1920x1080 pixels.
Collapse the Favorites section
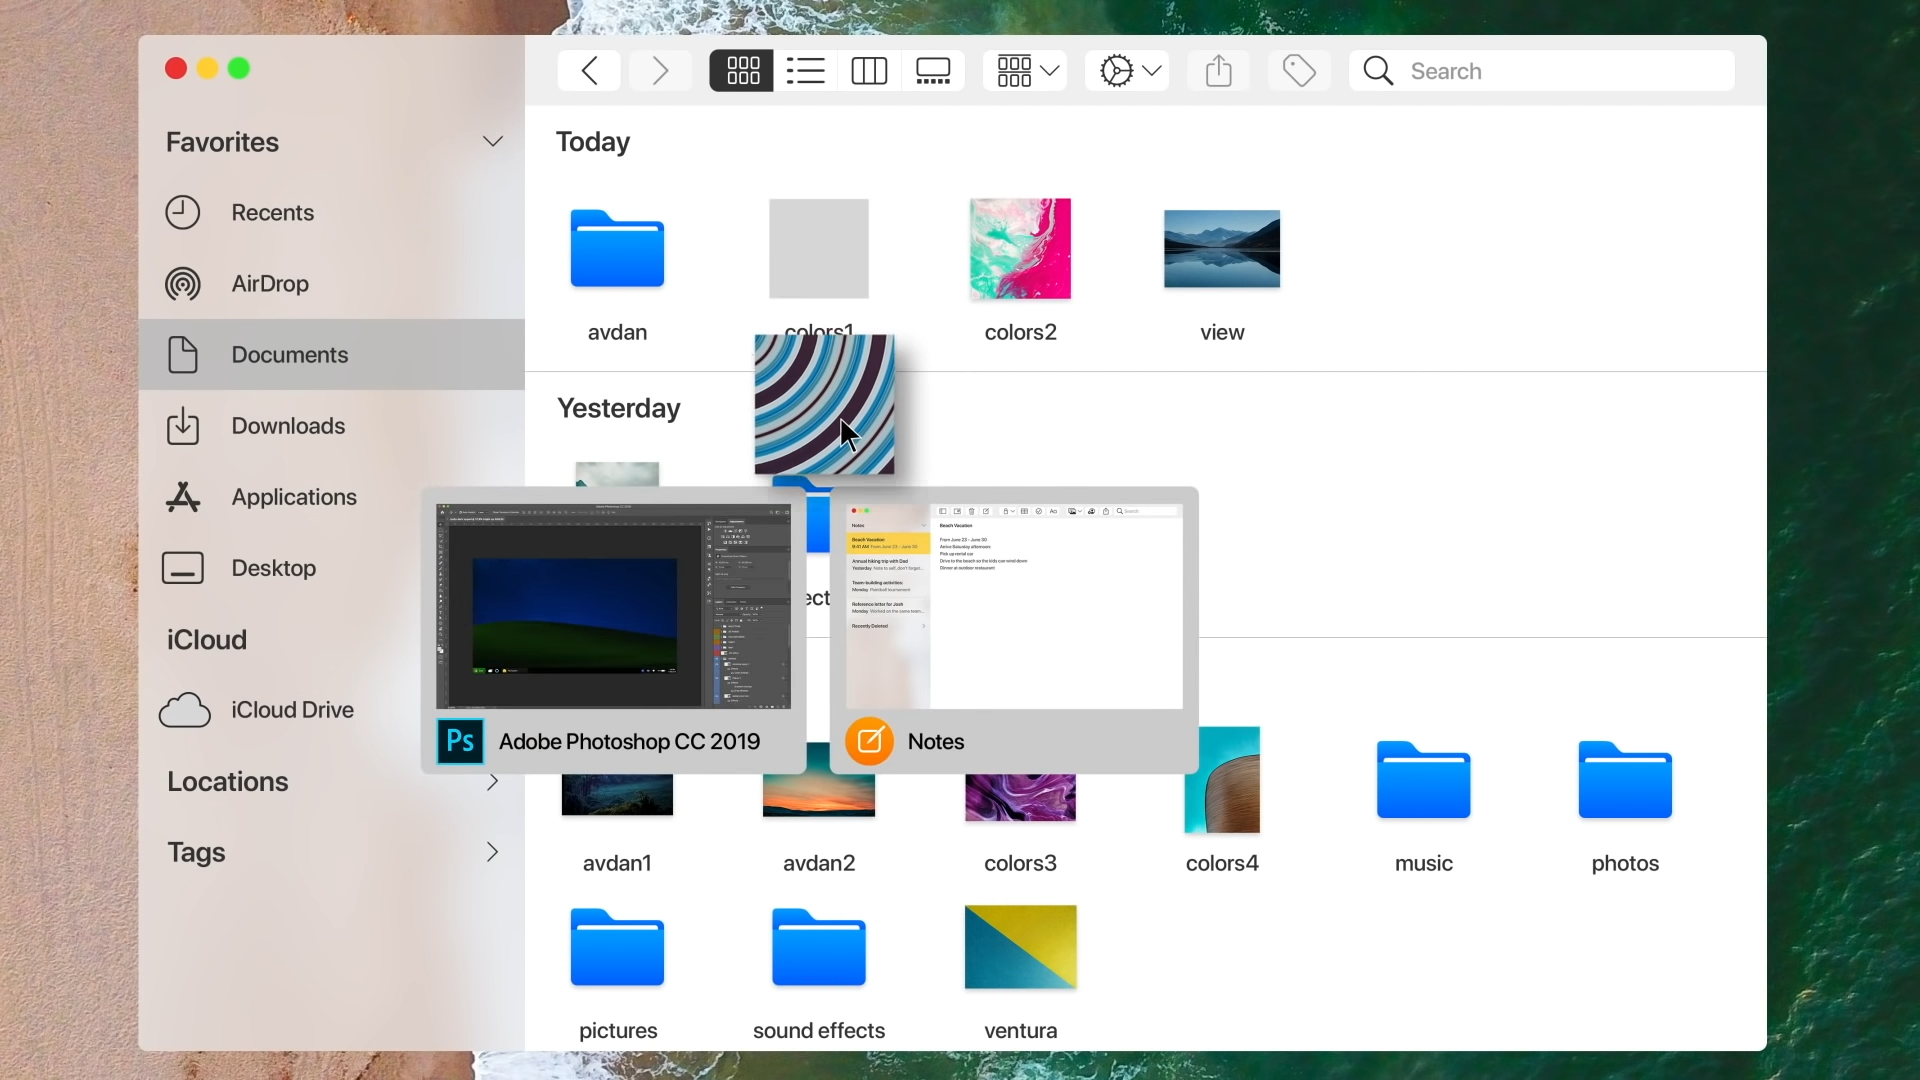[x=492, y=142]
